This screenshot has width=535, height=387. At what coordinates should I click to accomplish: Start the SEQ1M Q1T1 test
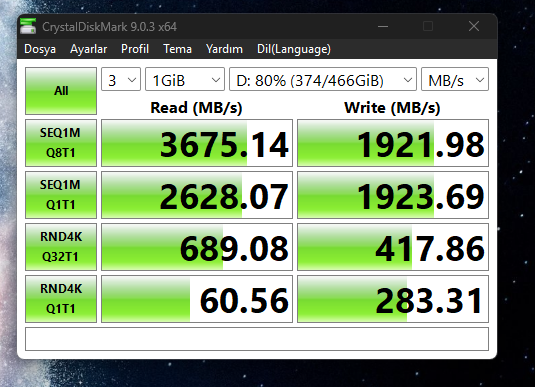[x=61, y=195]
